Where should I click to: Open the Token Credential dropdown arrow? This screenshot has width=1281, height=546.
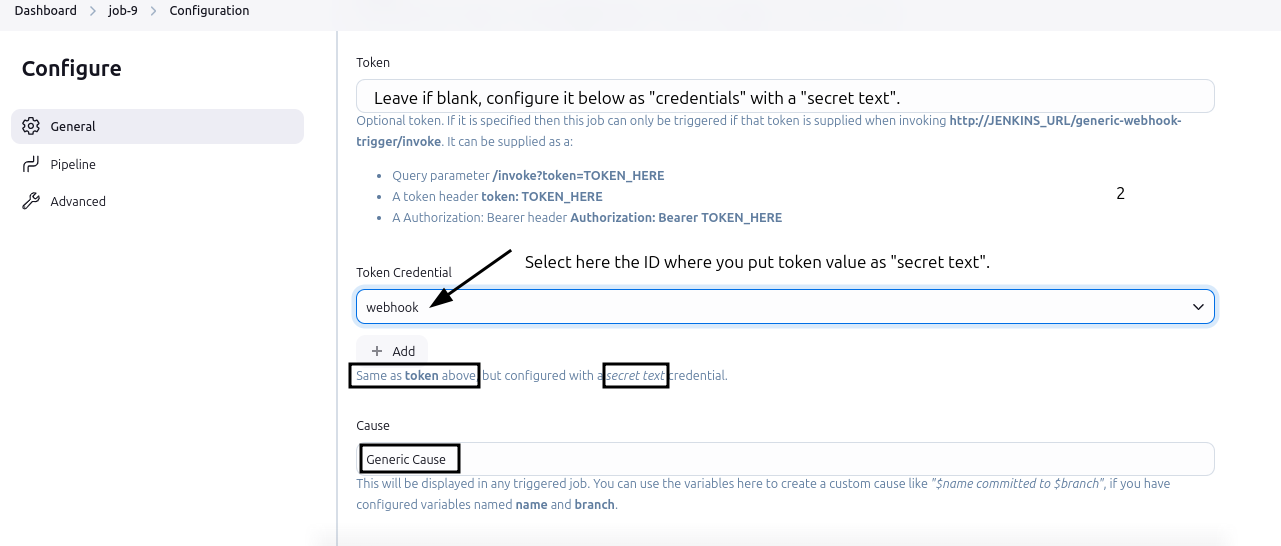coord(1198,307)
